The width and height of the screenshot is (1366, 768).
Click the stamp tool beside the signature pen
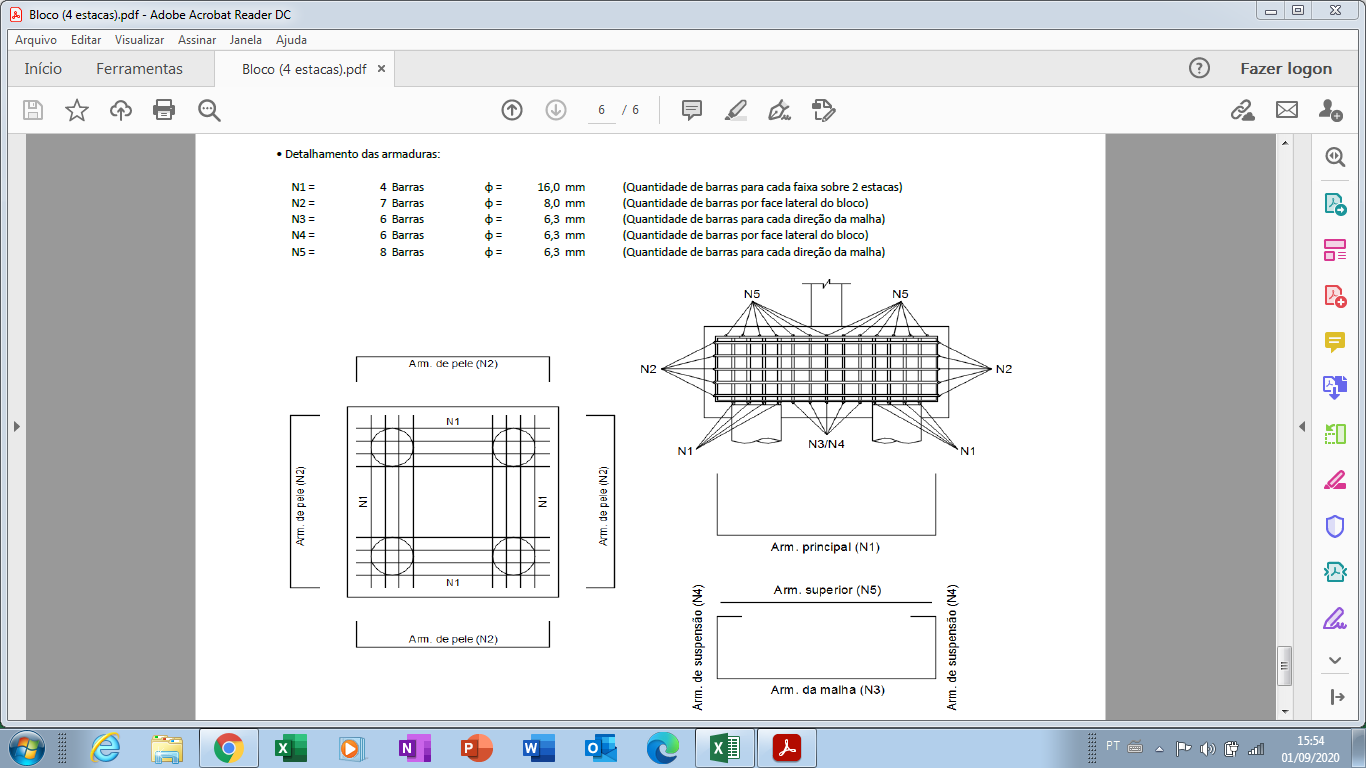coord(824,110)
